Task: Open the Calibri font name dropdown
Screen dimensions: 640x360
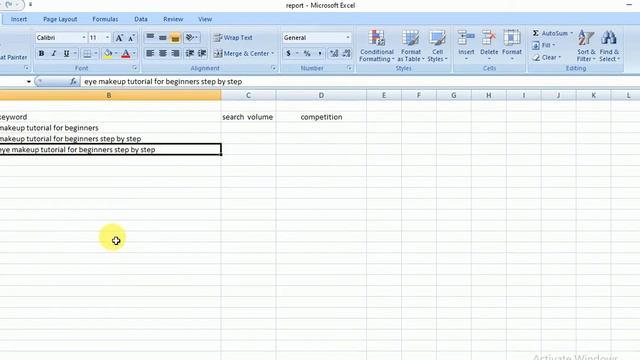Action: pyautogui.click(x=84, y=38)
